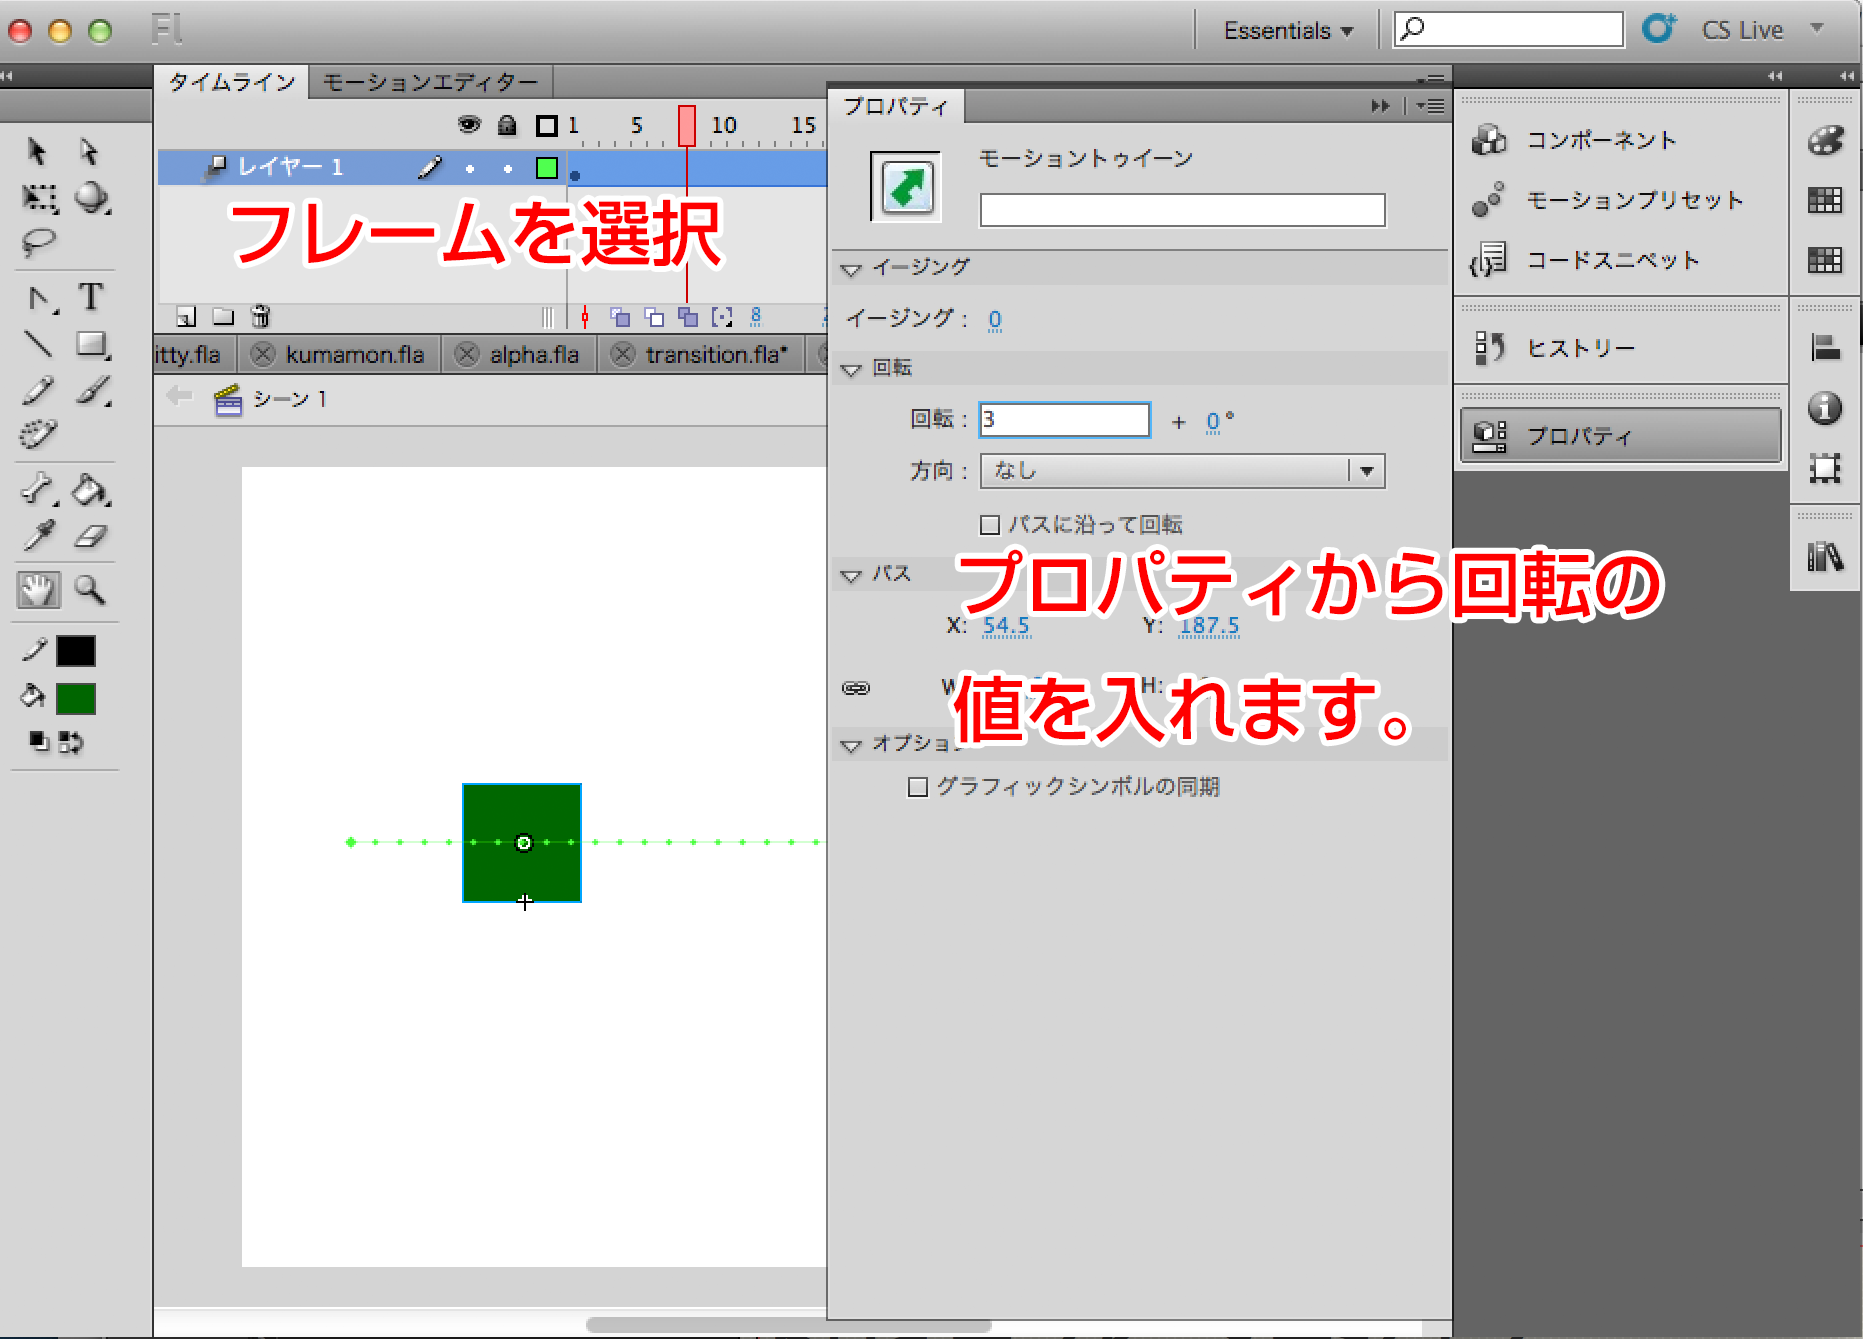1863x1339 pixels.
Task: Click the 回転 count input field
Action: coord(1064,420)
